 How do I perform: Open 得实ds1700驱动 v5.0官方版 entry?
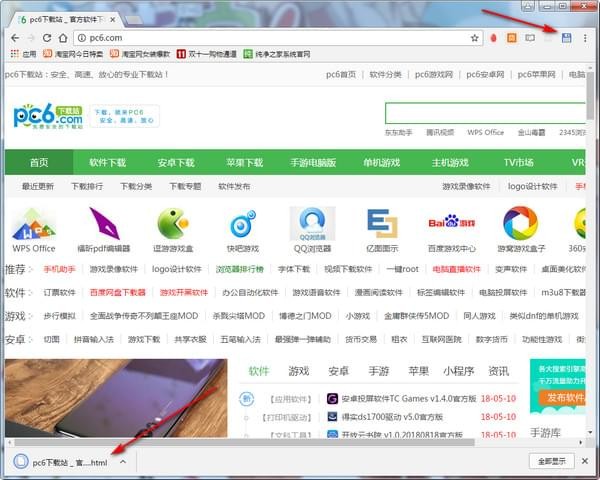pyautogui.click(x=392, y=416)
